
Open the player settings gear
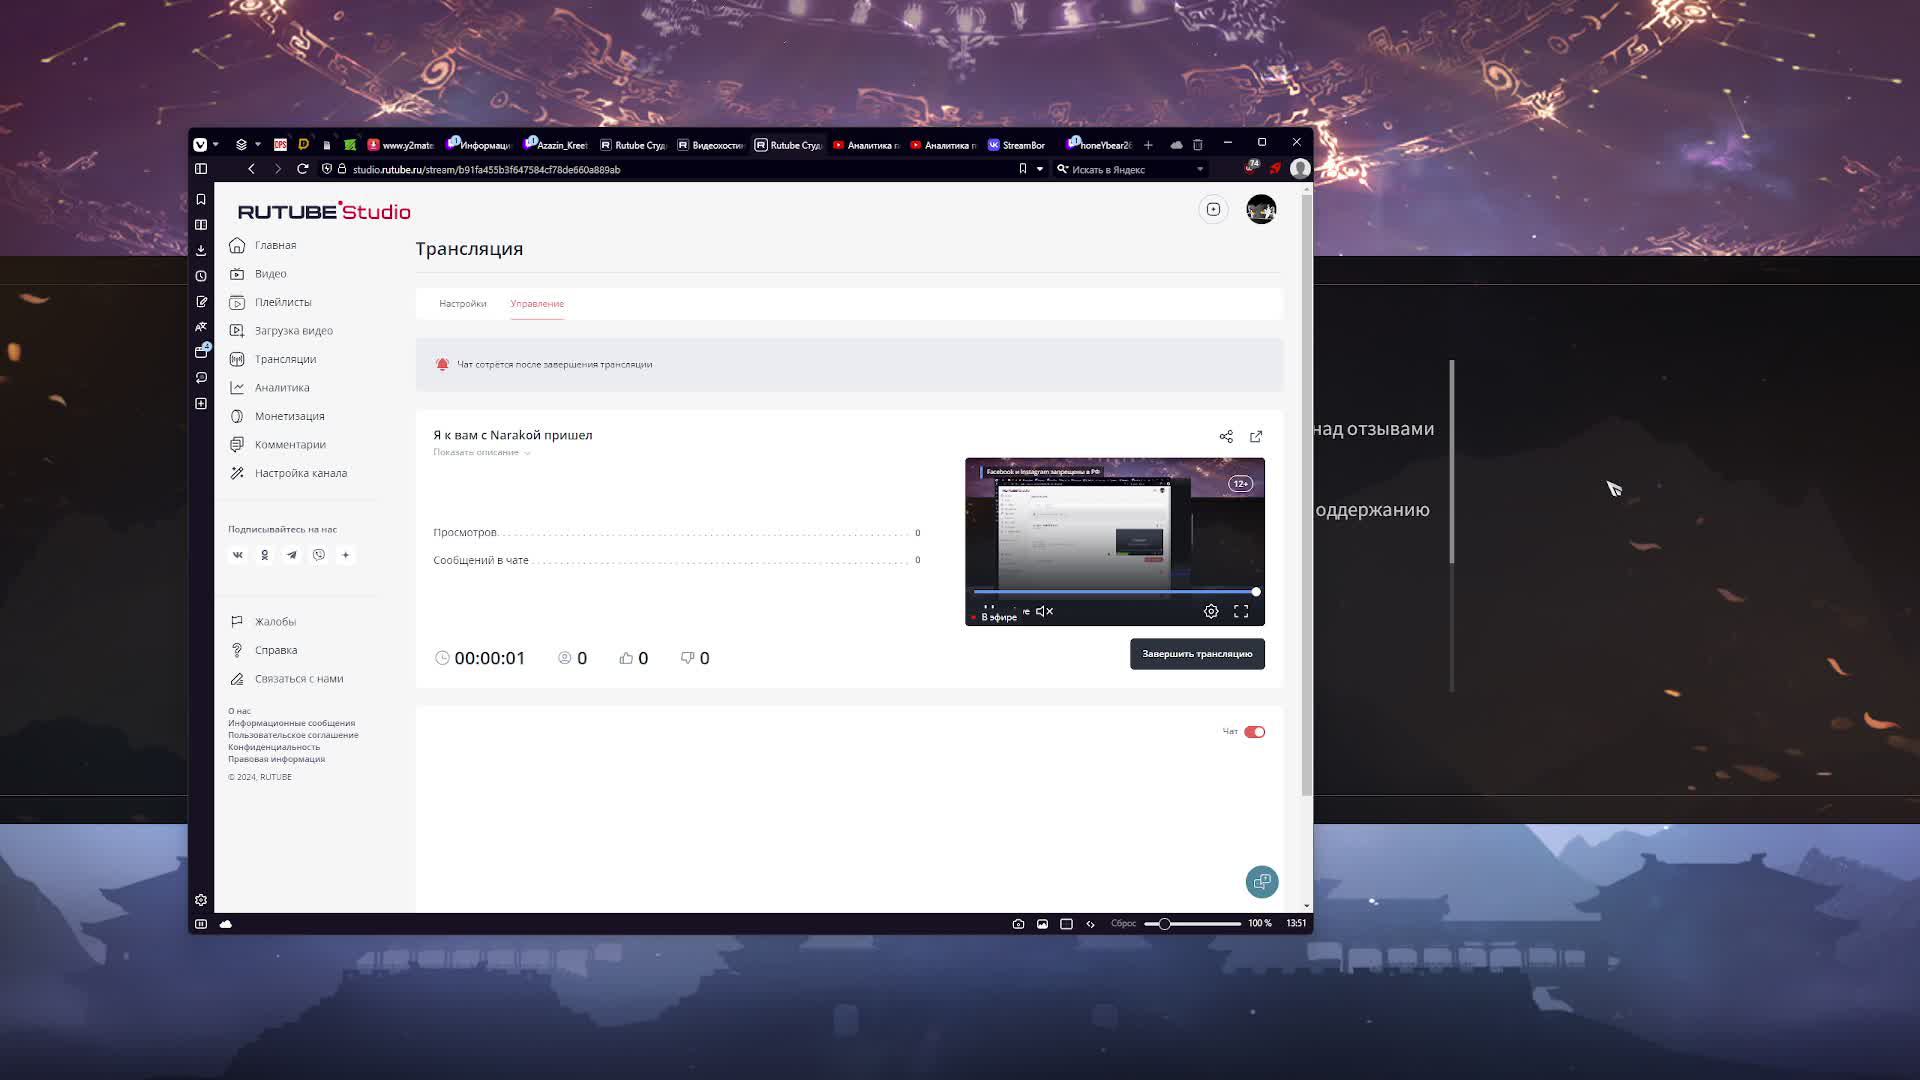click(x=1211, y=611)
